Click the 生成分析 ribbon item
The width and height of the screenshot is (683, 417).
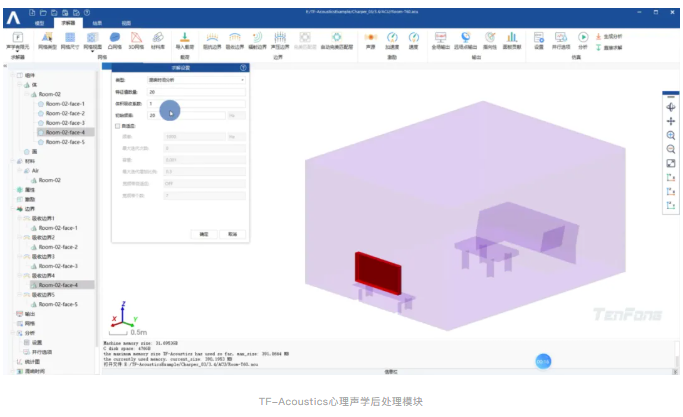[x=609, y=37]
